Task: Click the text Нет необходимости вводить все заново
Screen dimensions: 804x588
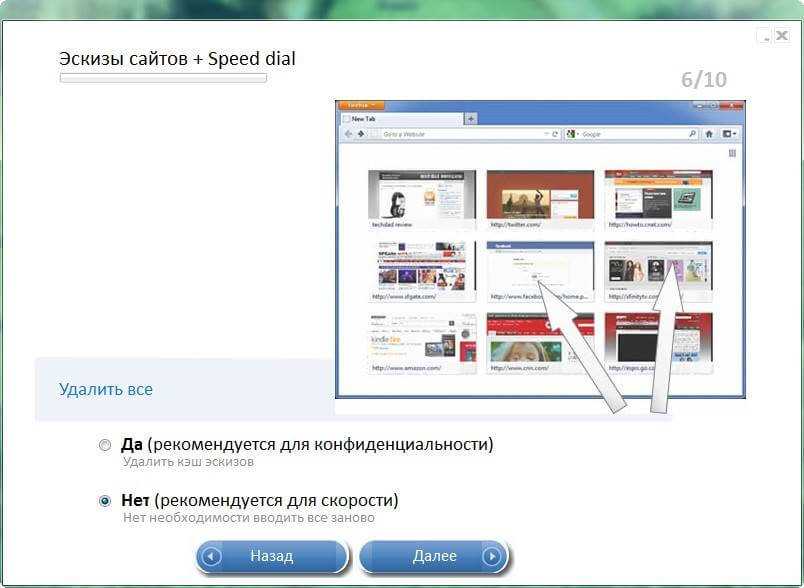Action: coord(249,518)
